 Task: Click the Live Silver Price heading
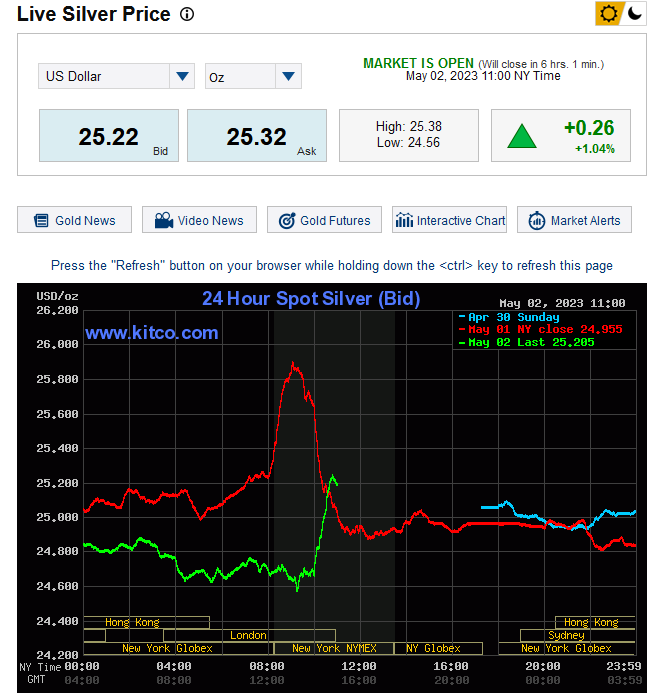pos(94,14)
